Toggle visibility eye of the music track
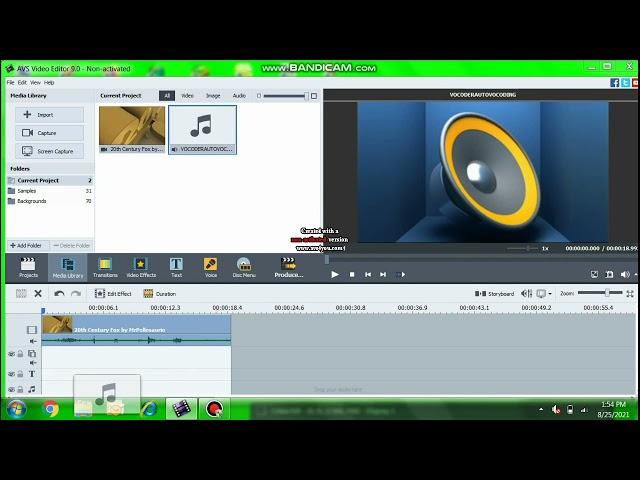This screenshot has width=640, height=480. 11,389
